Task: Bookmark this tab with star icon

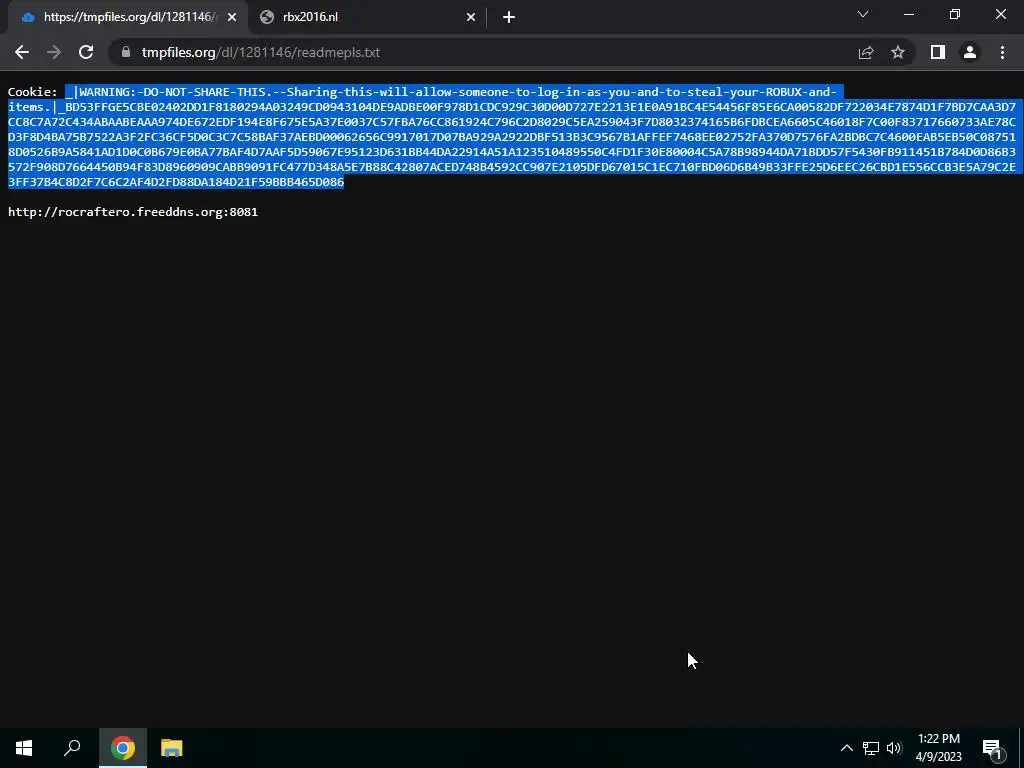Action: click(898, 52)
